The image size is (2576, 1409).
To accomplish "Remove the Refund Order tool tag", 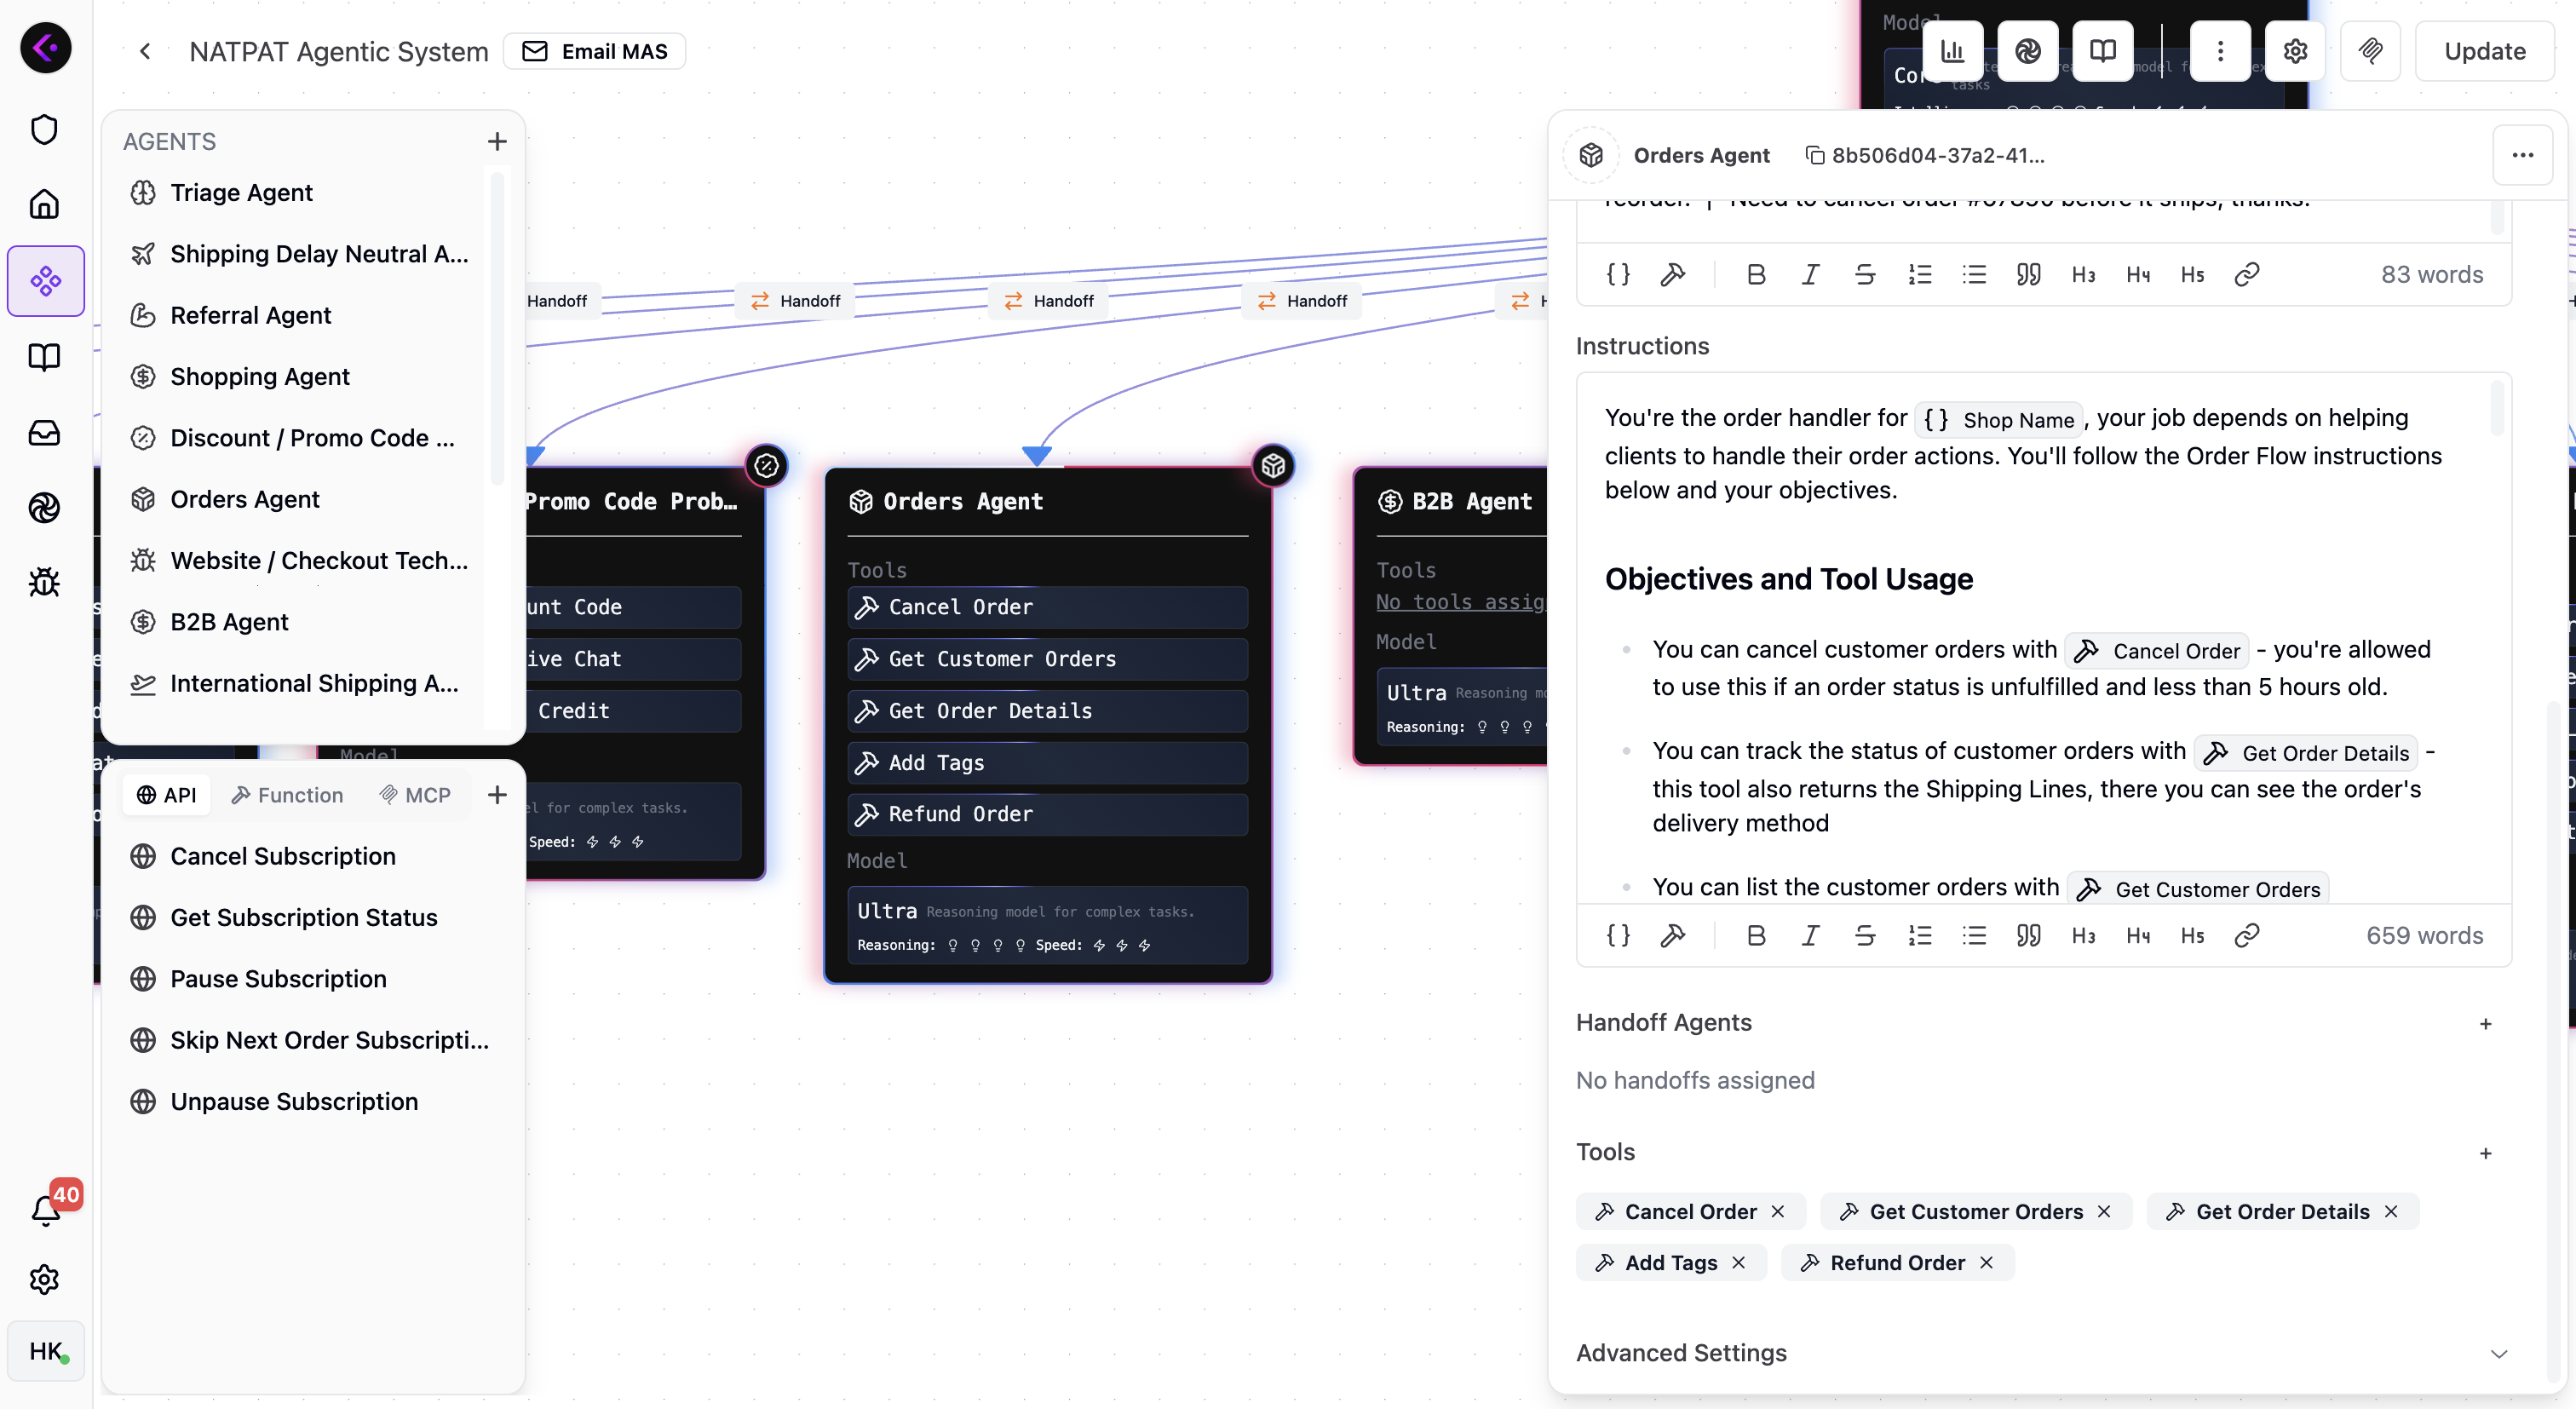I will (1986, 1262).
